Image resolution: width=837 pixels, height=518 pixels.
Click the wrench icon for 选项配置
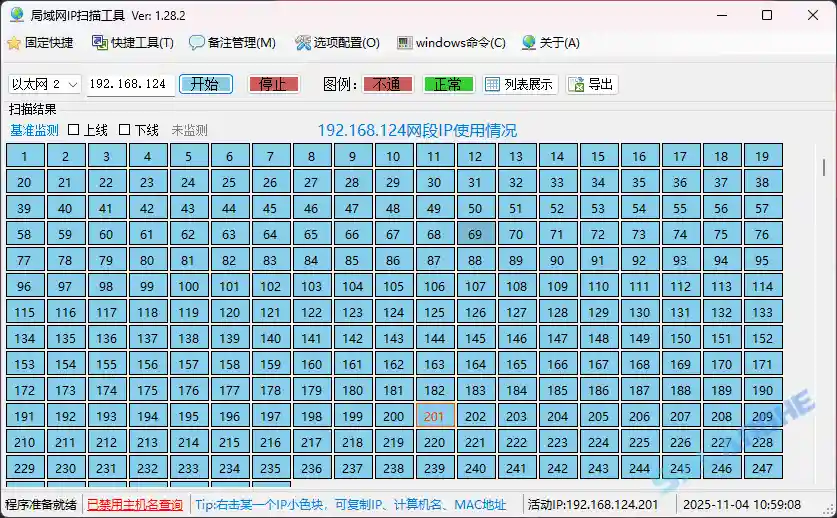tap(303, 43)
